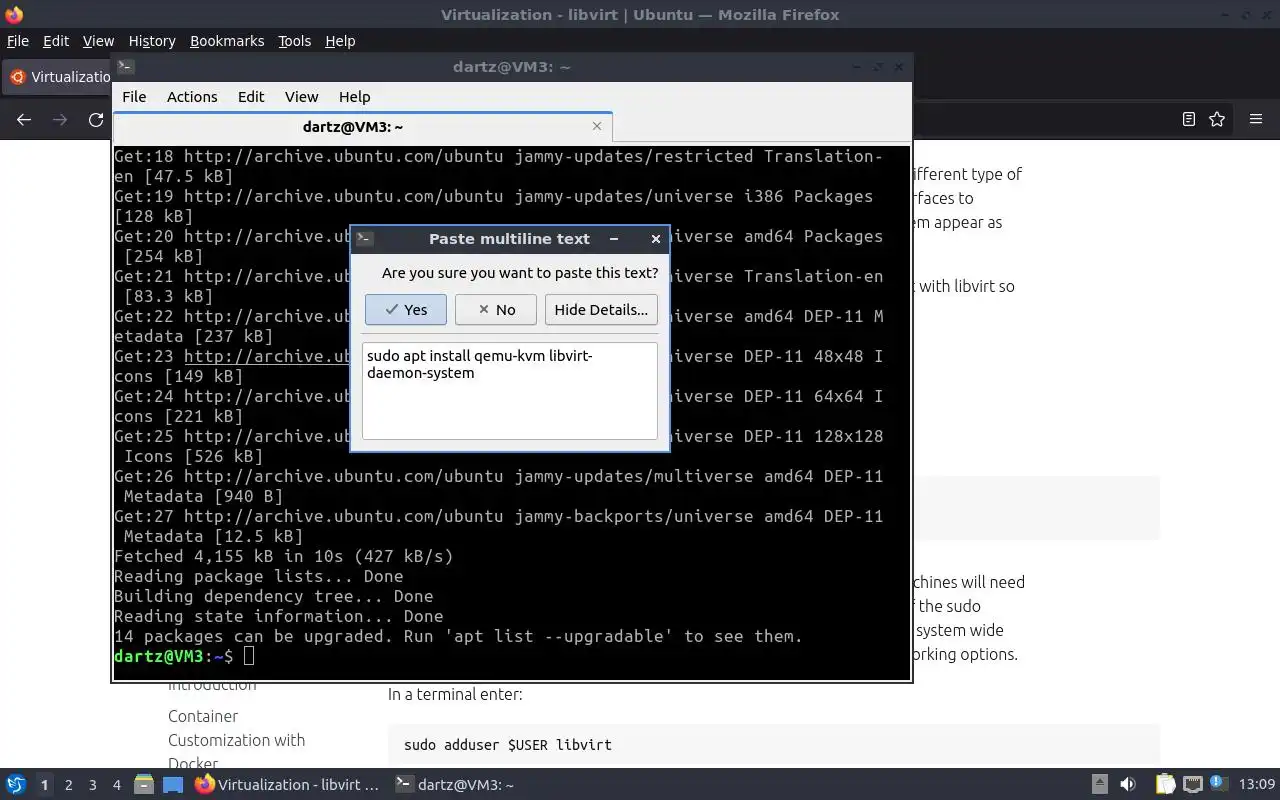This screenshot has height=800, width=1280.
Task: Minimize the Paste multiline text dialog
Action: tap(614, 239)
